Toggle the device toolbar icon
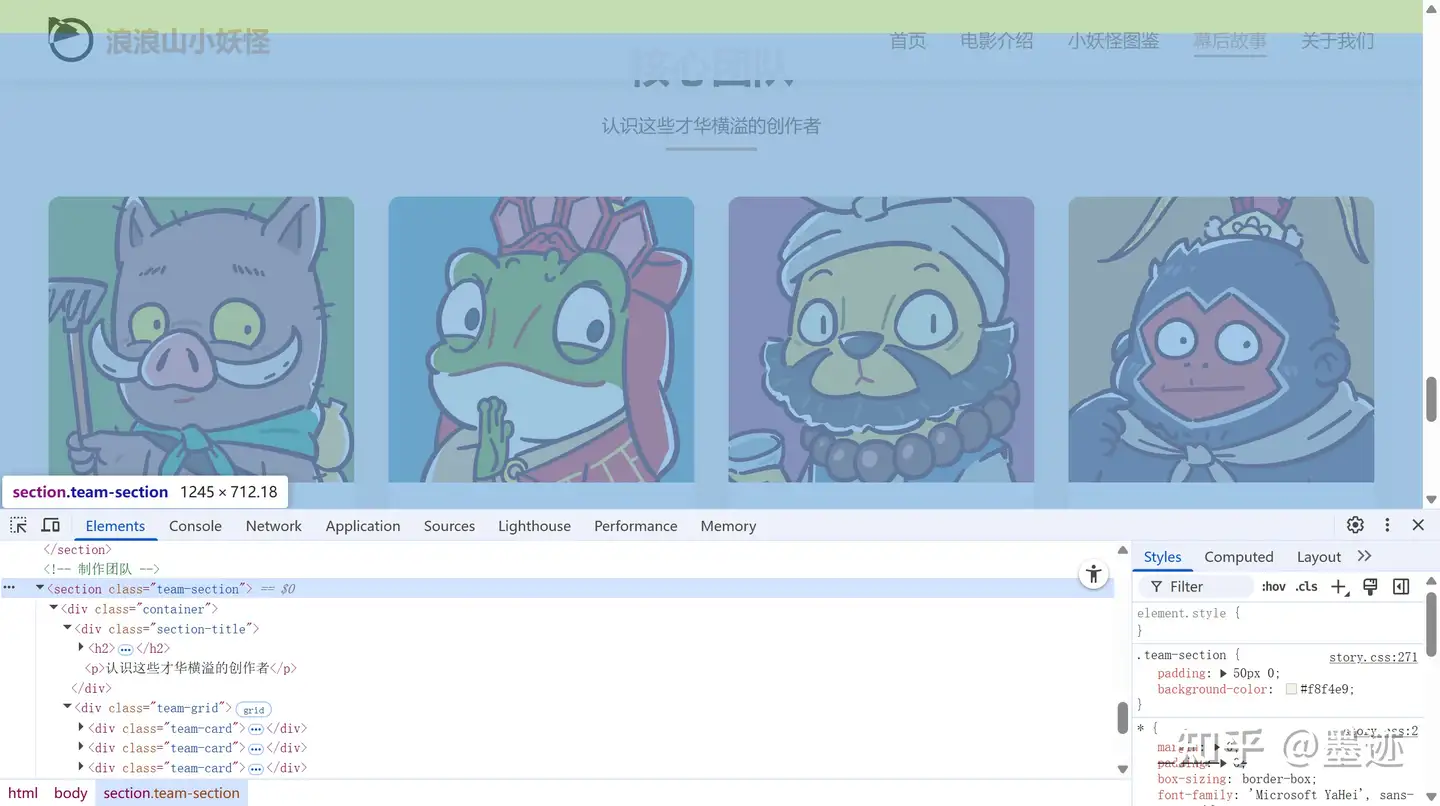Image resolution: width=1440 pixels, height=806 pixels. coord(50,525)
